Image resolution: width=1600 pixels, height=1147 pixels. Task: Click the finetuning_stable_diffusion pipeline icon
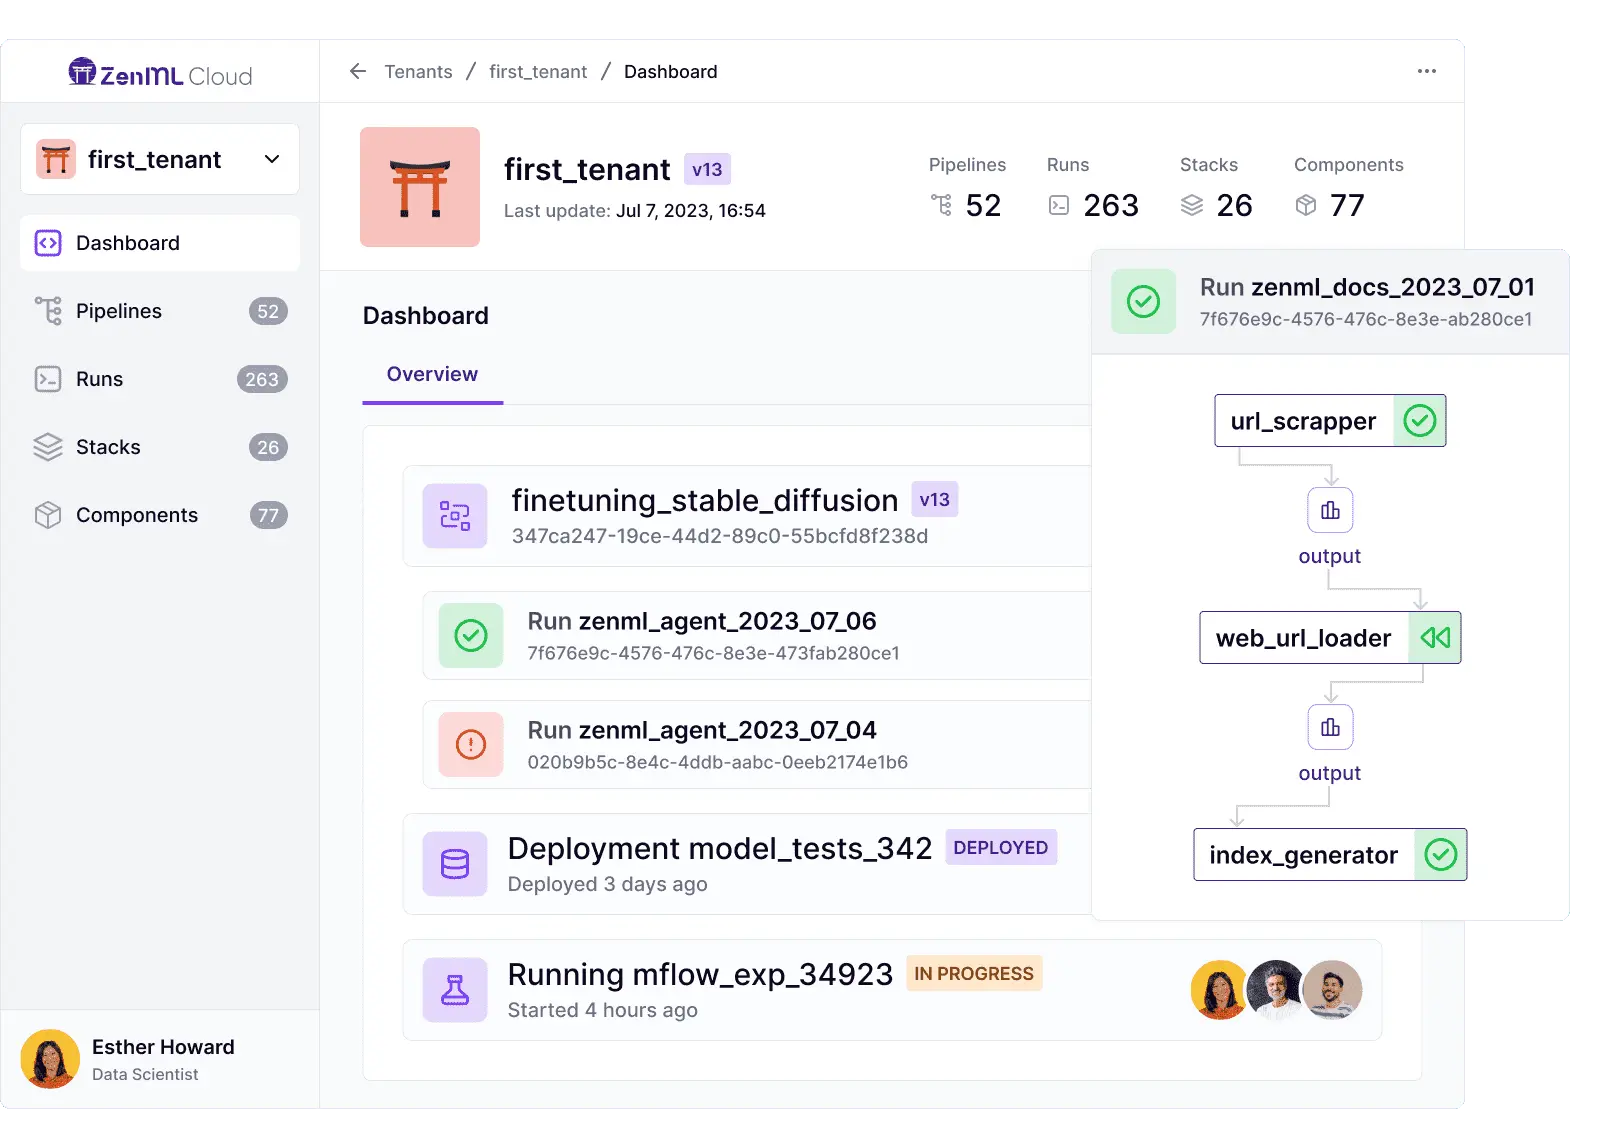pos(455,516)
